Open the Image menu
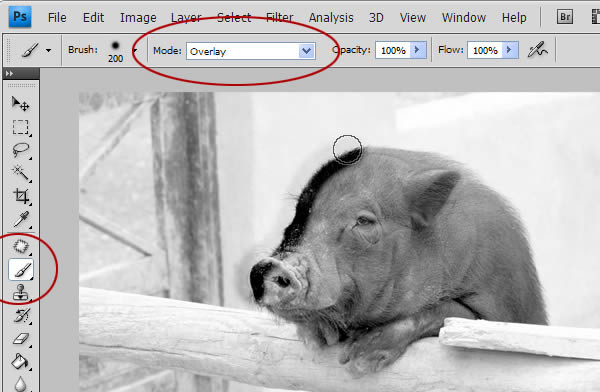Image resolution: width=600 pixels, height=392 pixels. (x=138, y=18)
